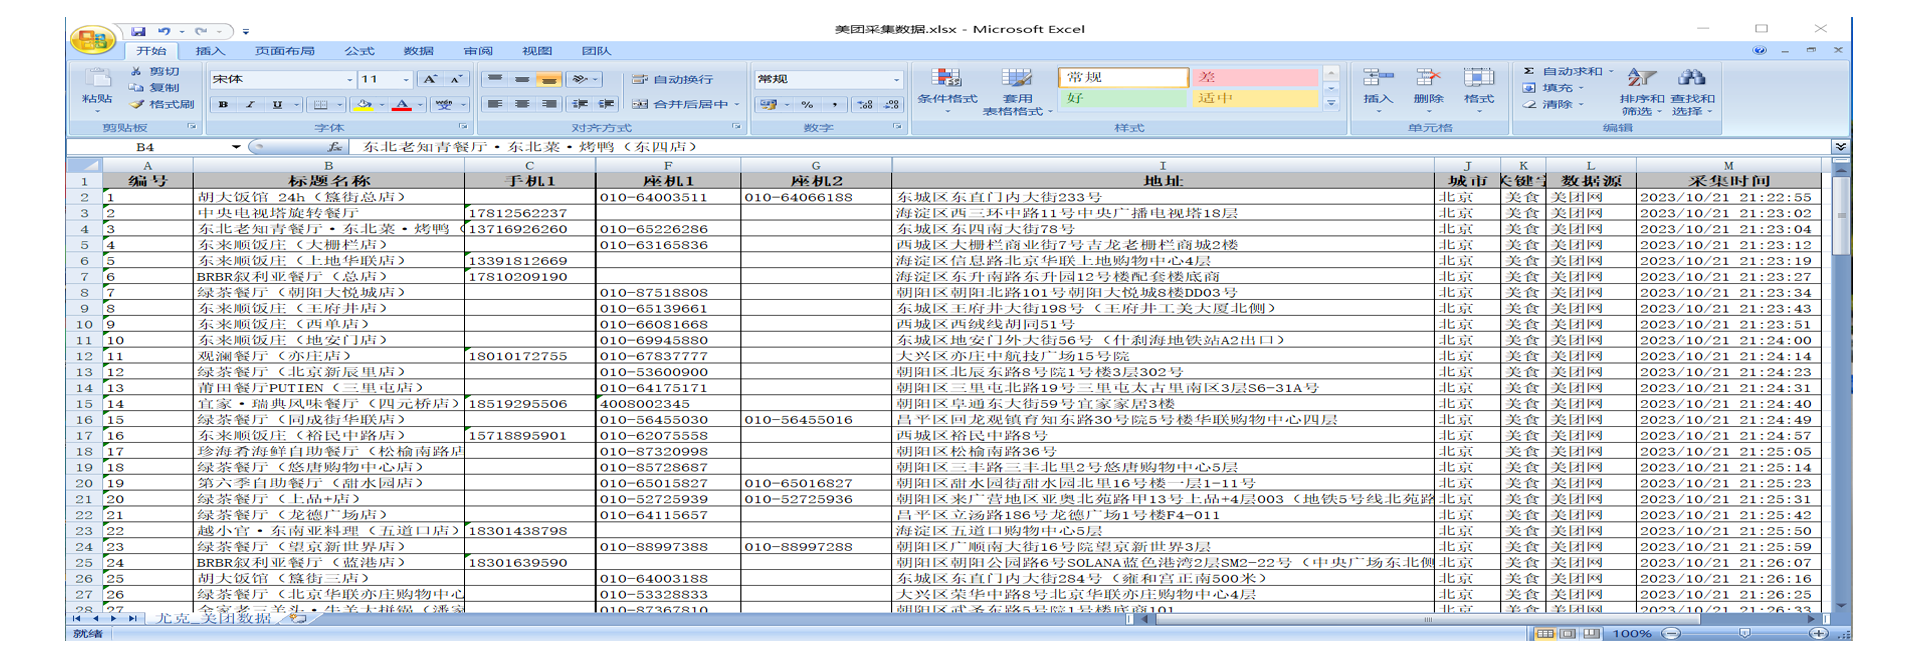Toggle the highlighted bottom vertical alignment
Screen dimensions: 1920x650
point(549,79)
